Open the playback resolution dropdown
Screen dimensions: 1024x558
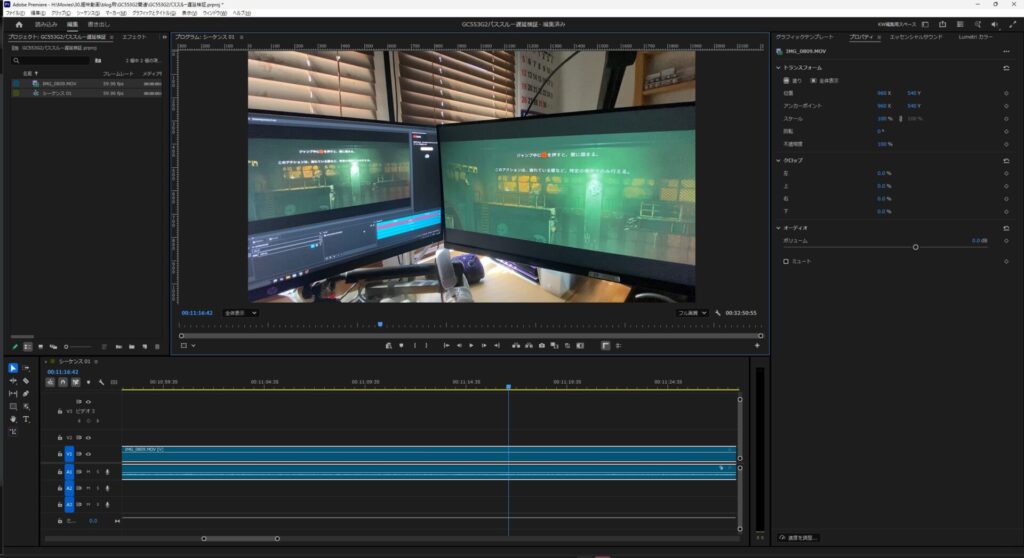point(693,313)
